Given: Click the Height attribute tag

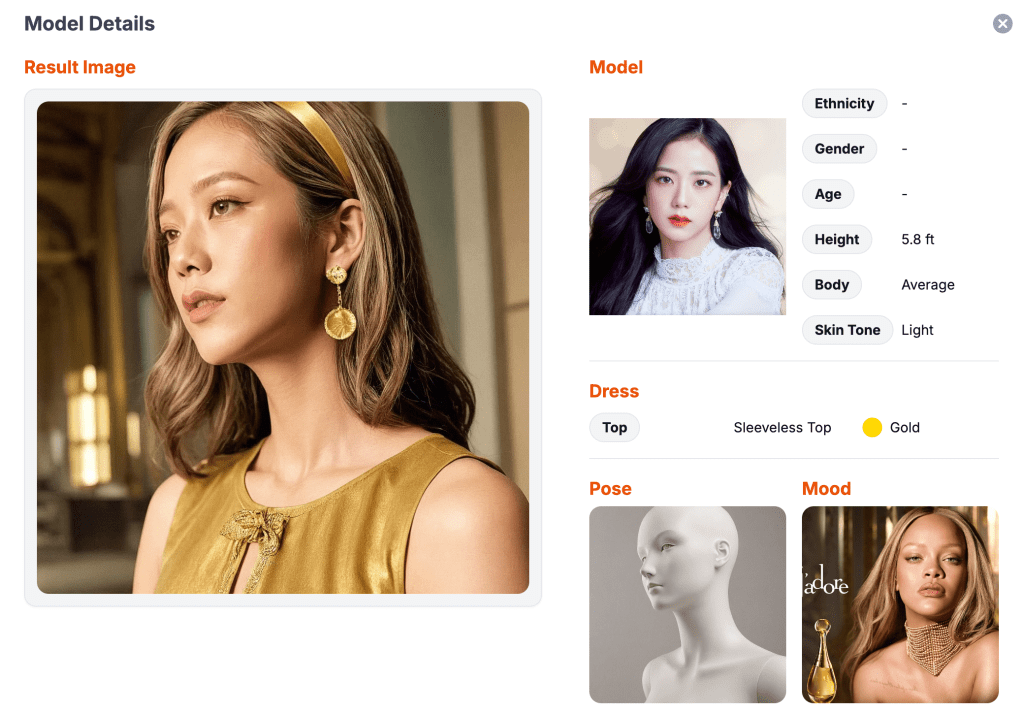Looking at the screenshot, I should point(836,239).
